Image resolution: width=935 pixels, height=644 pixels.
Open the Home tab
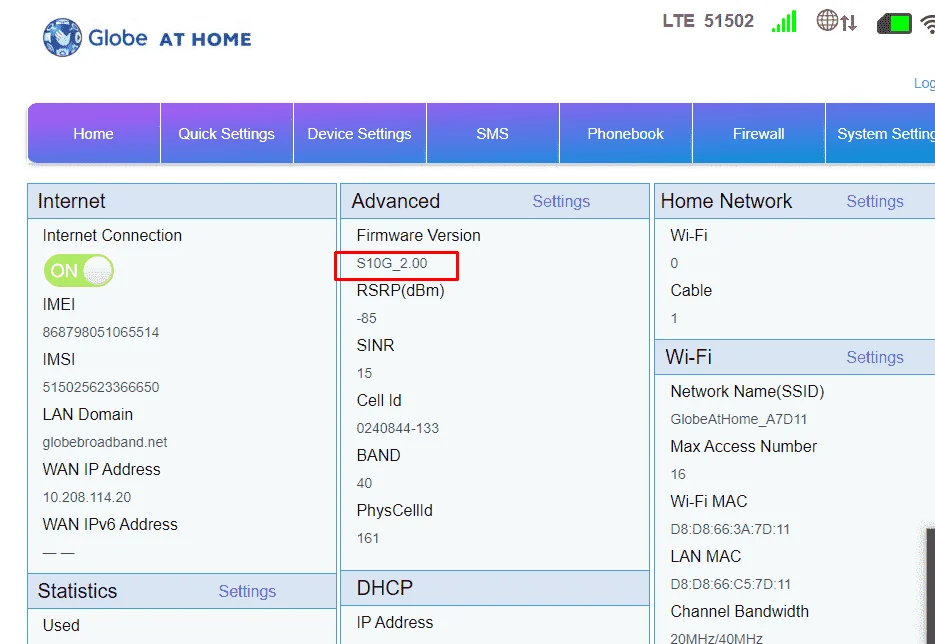94,134
